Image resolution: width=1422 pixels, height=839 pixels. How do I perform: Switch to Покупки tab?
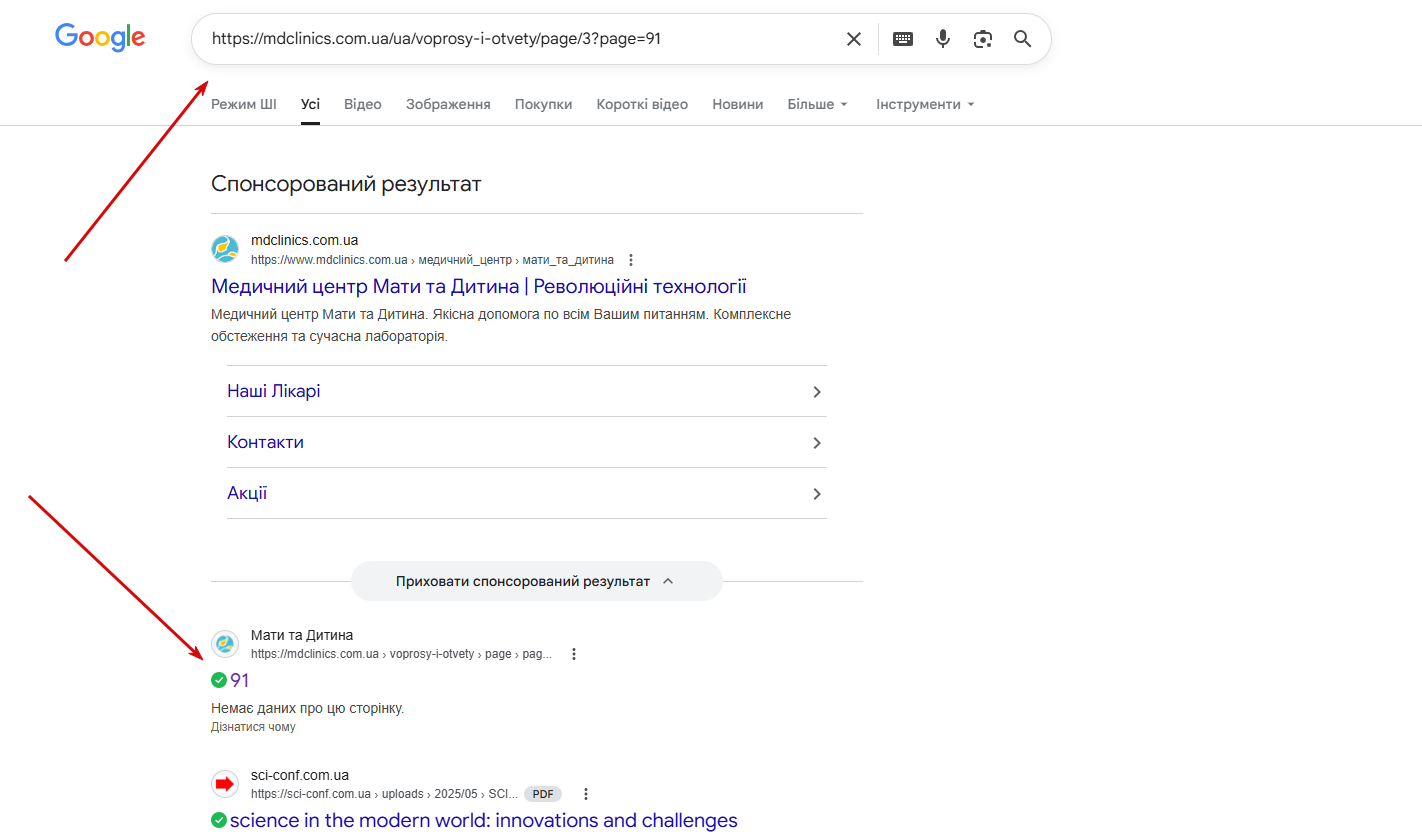point(544,104)
